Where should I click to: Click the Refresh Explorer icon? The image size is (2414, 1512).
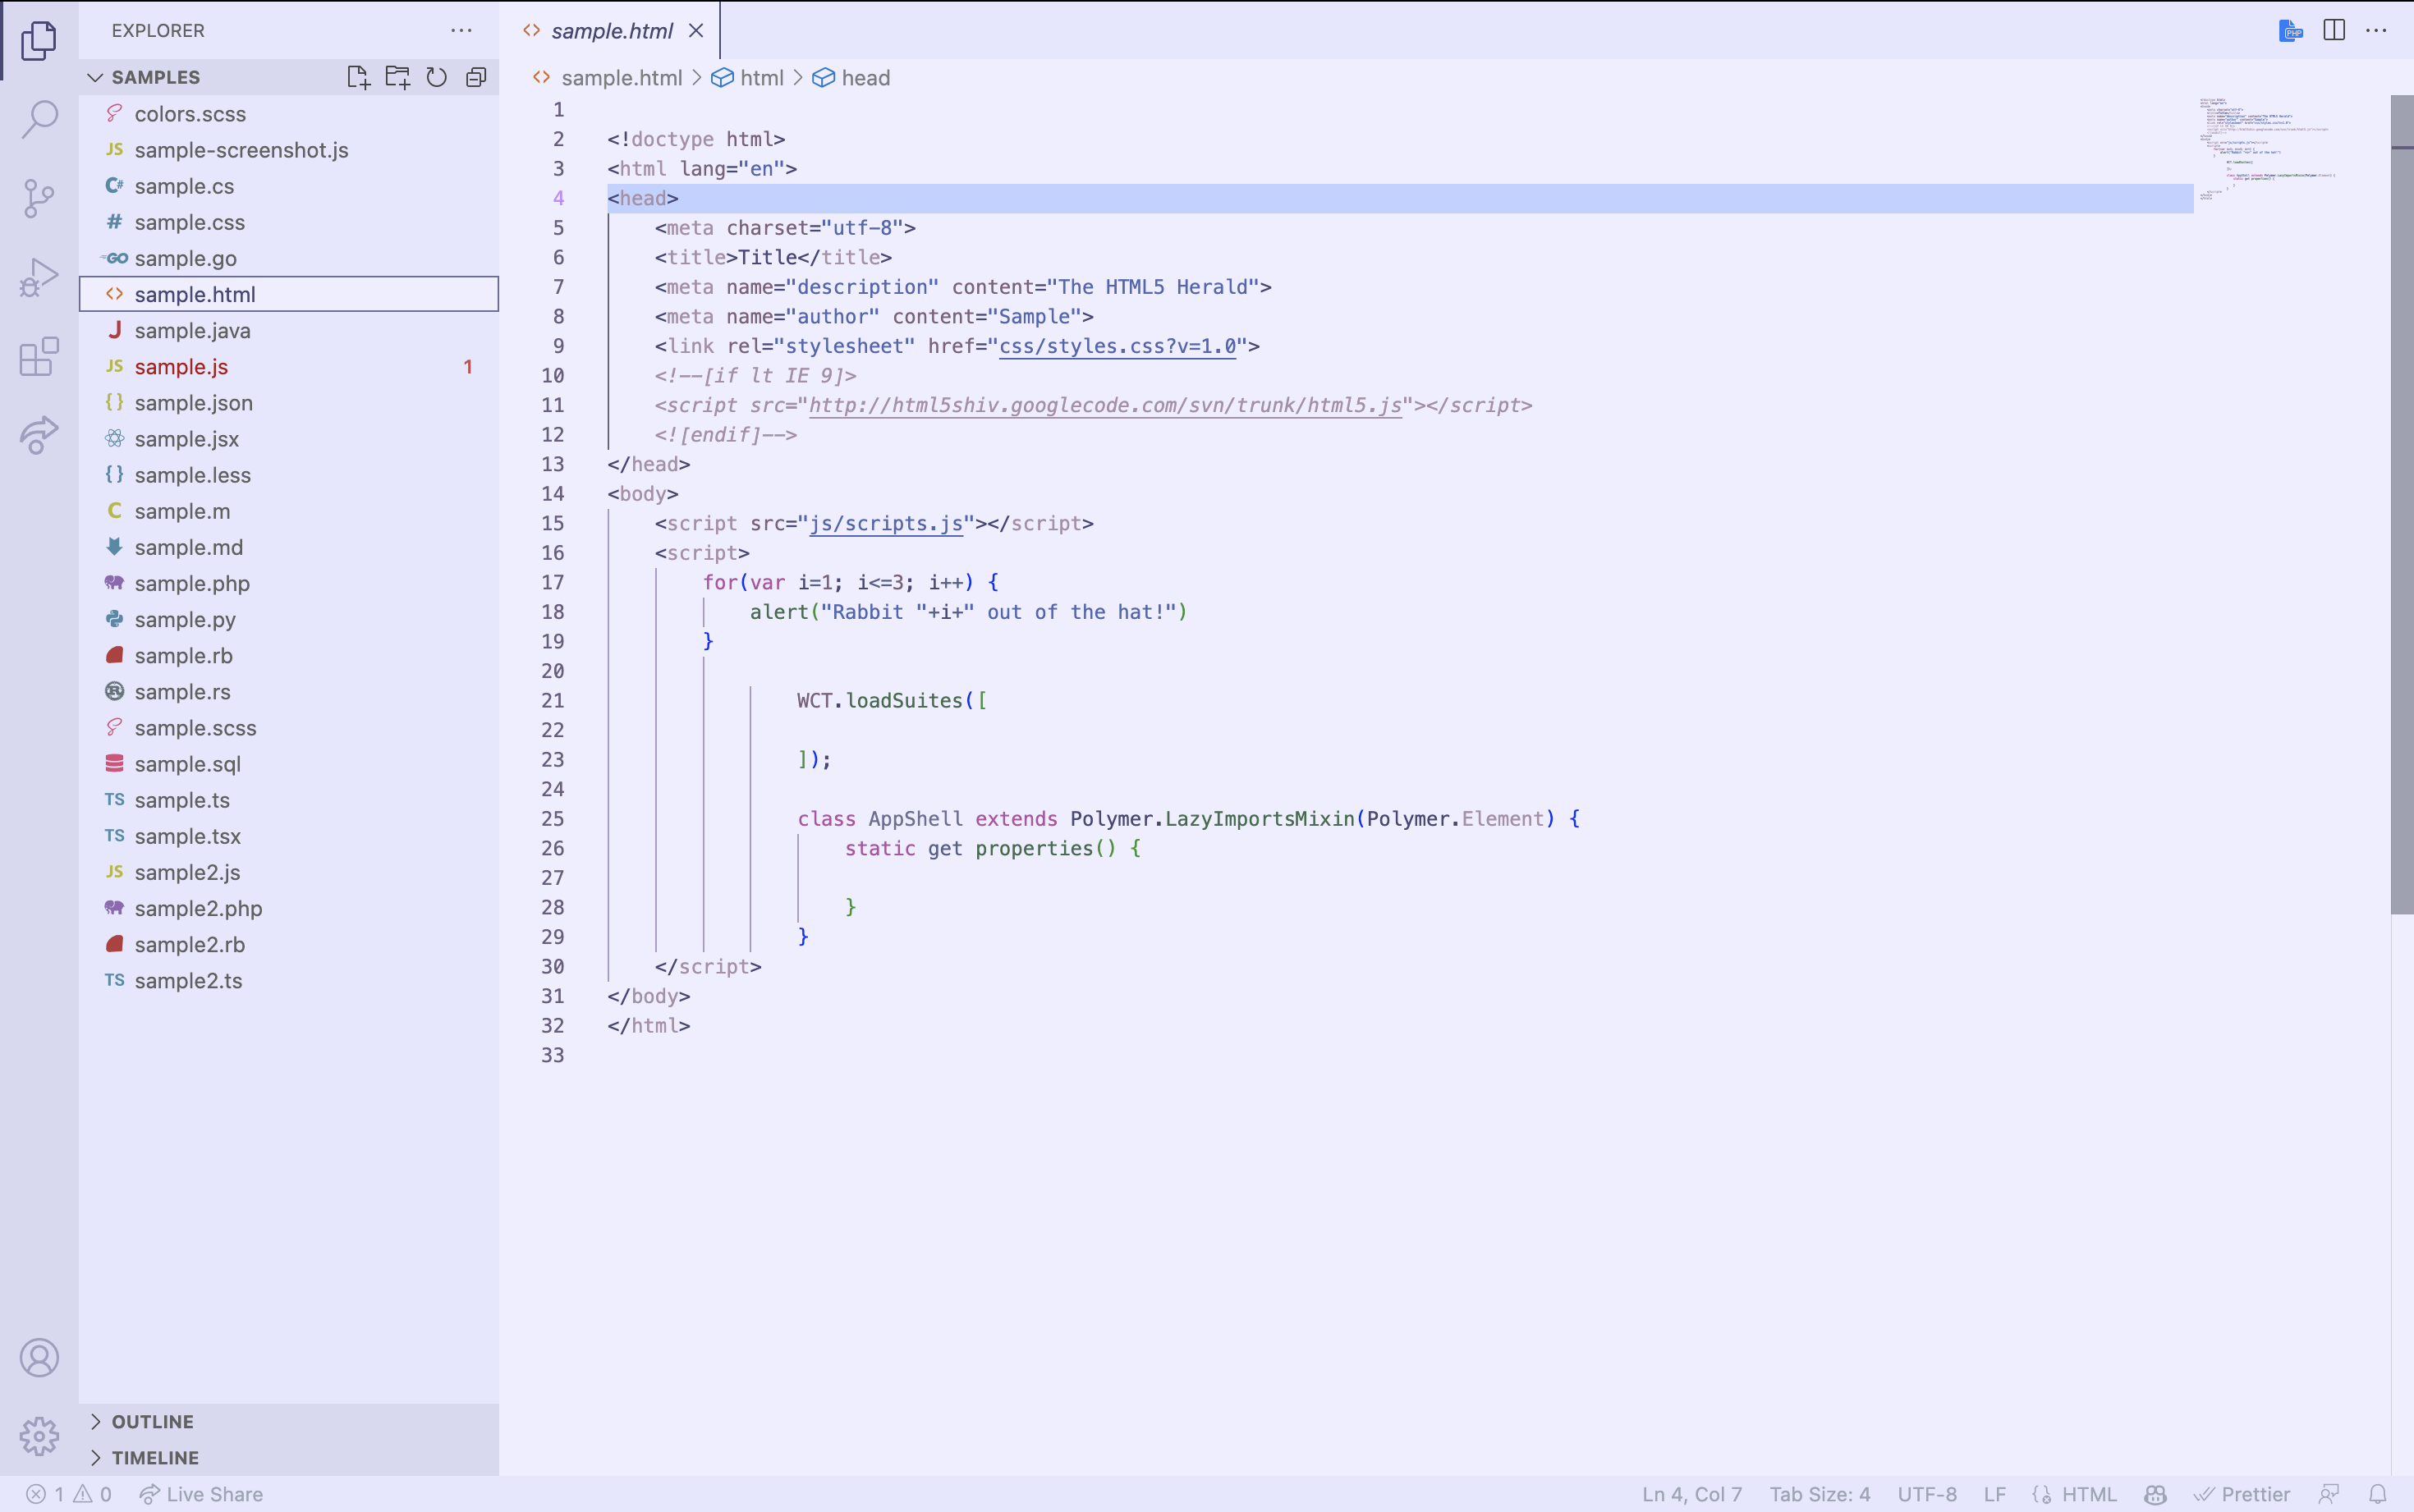coord(435,76)
